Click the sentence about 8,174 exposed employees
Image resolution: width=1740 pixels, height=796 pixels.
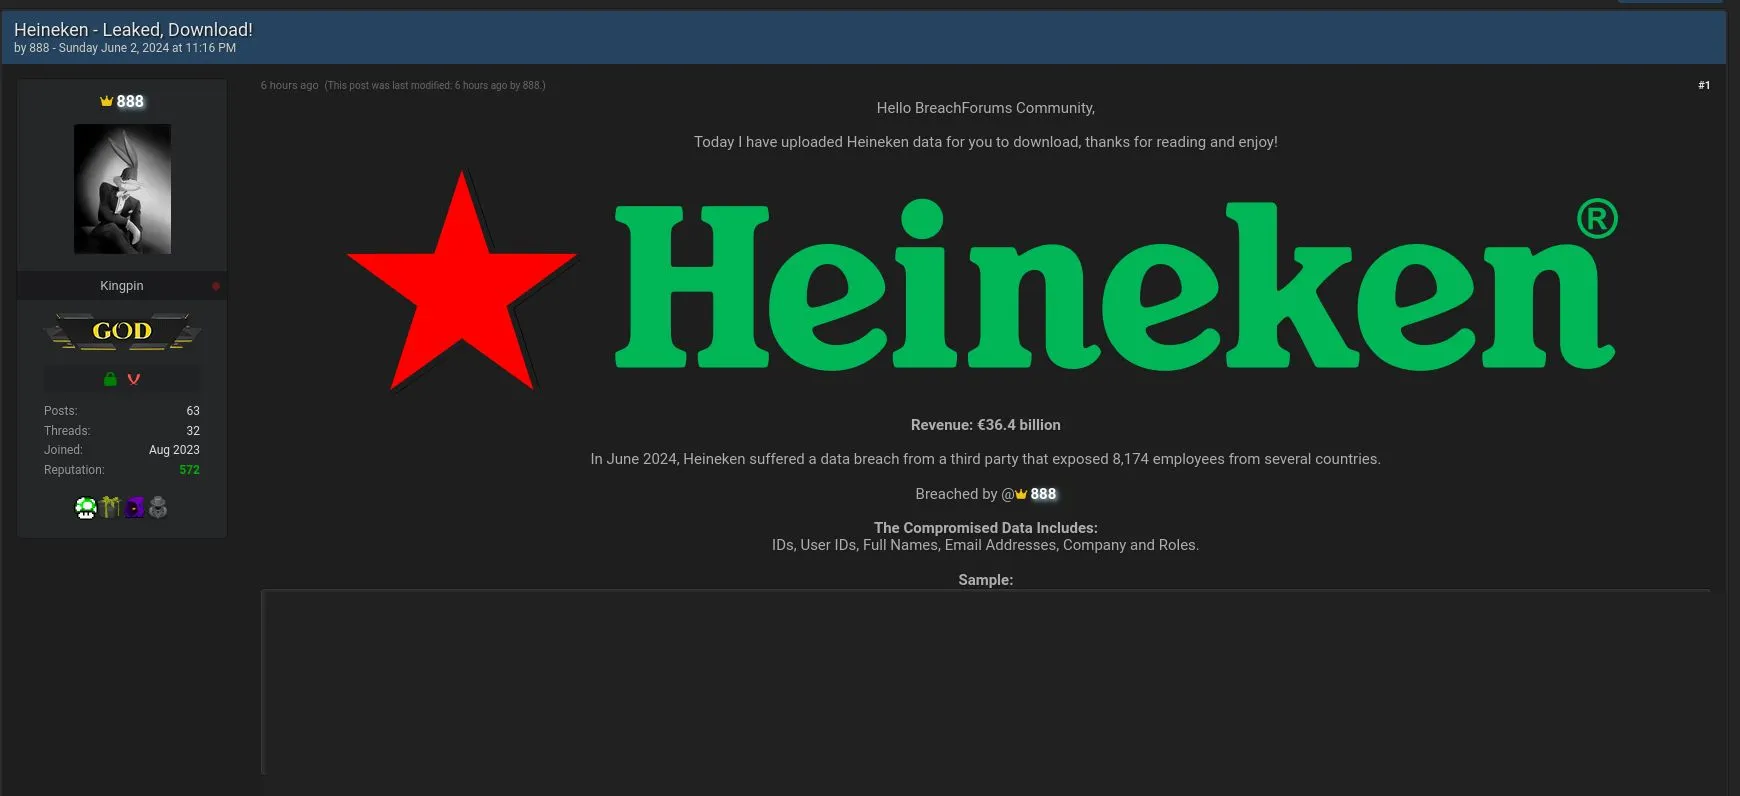(x=986, y=459)
